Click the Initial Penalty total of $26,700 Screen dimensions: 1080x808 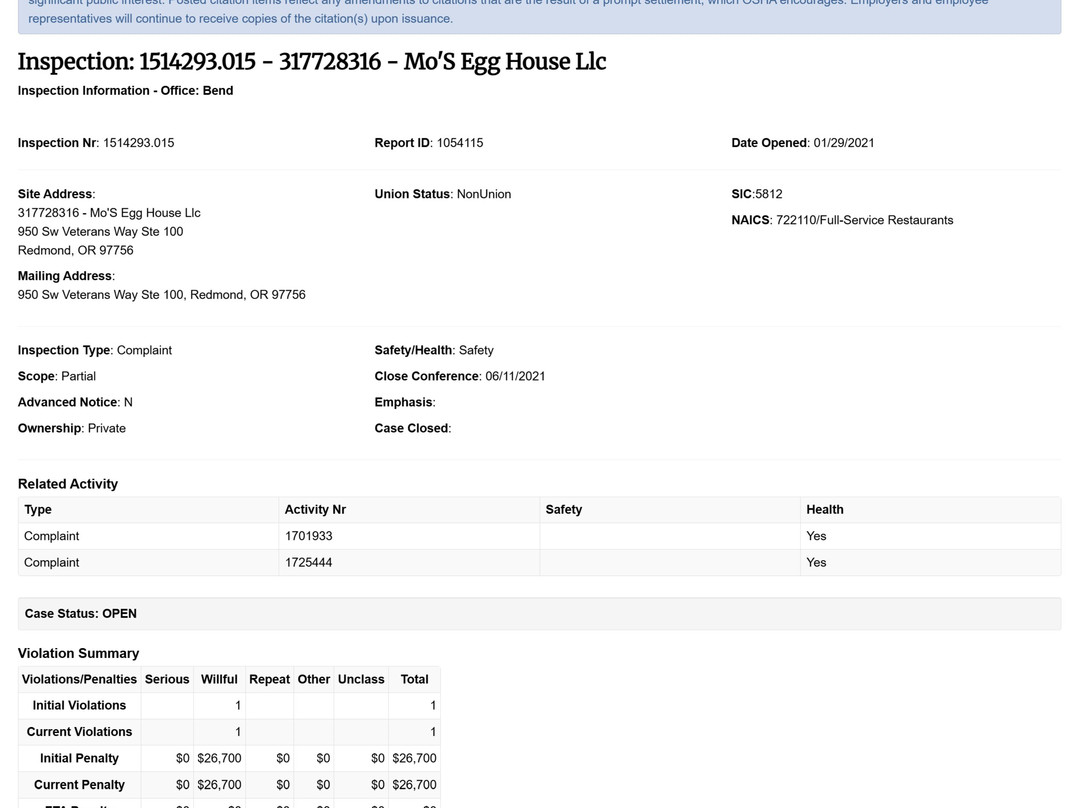point(414,758)
